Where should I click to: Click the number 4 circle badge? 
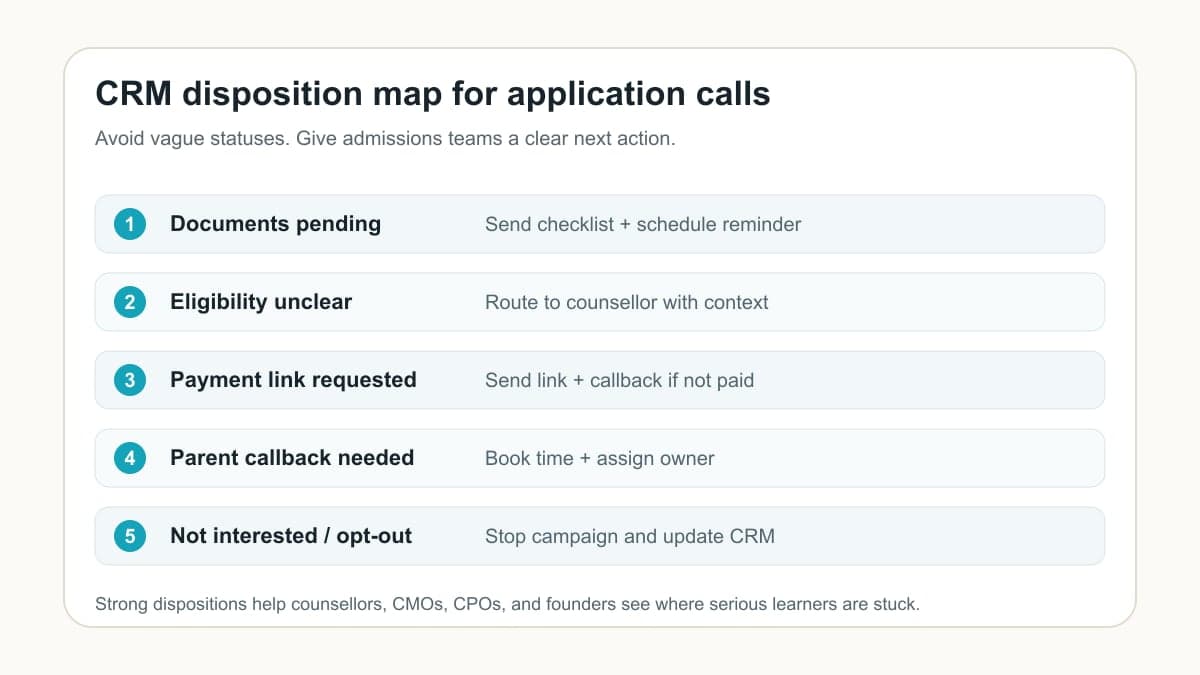(129, 458)
